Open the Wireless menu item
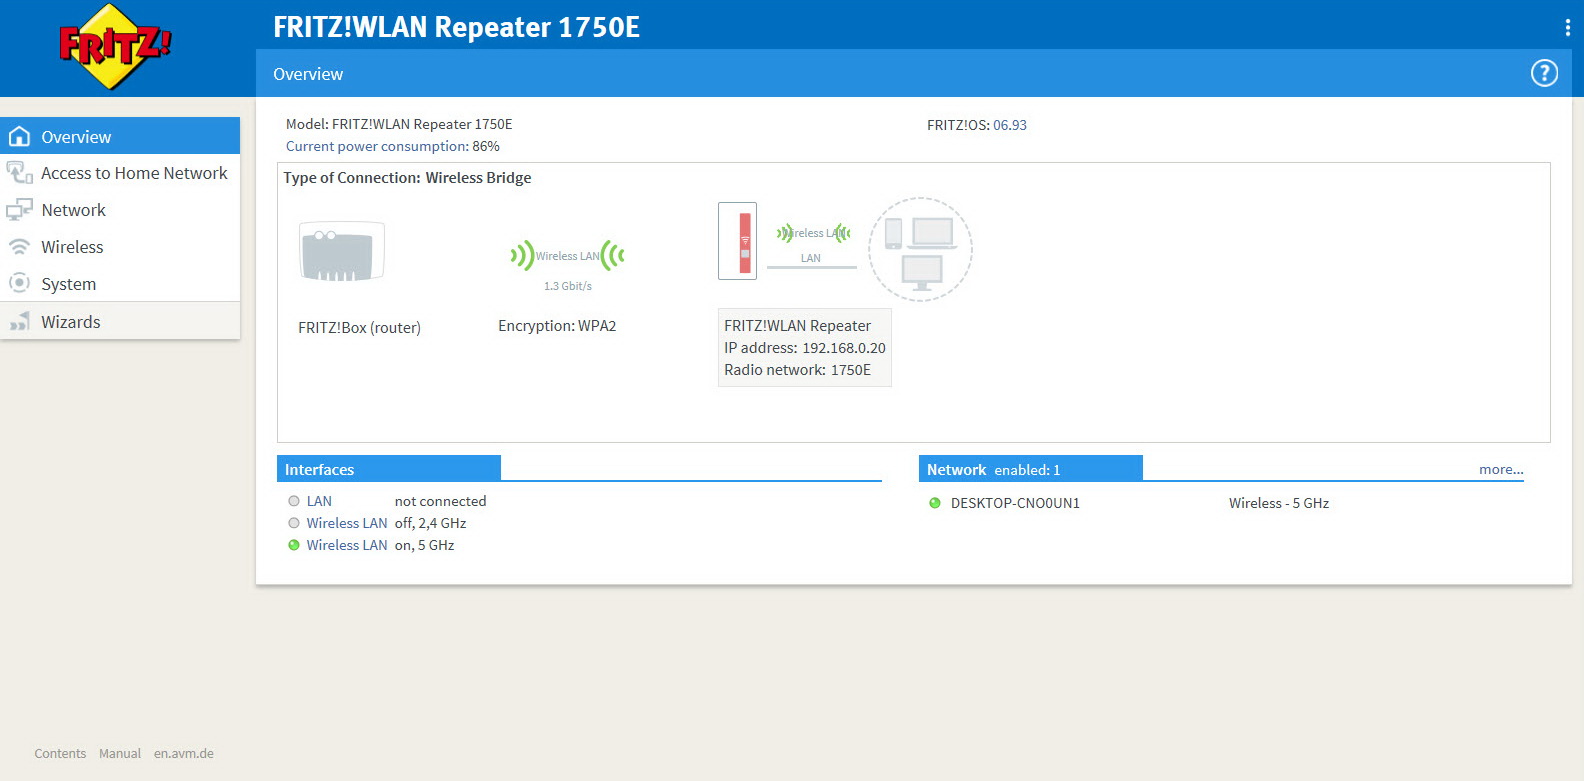This screenshot has width=1584, height=781. 120,247
